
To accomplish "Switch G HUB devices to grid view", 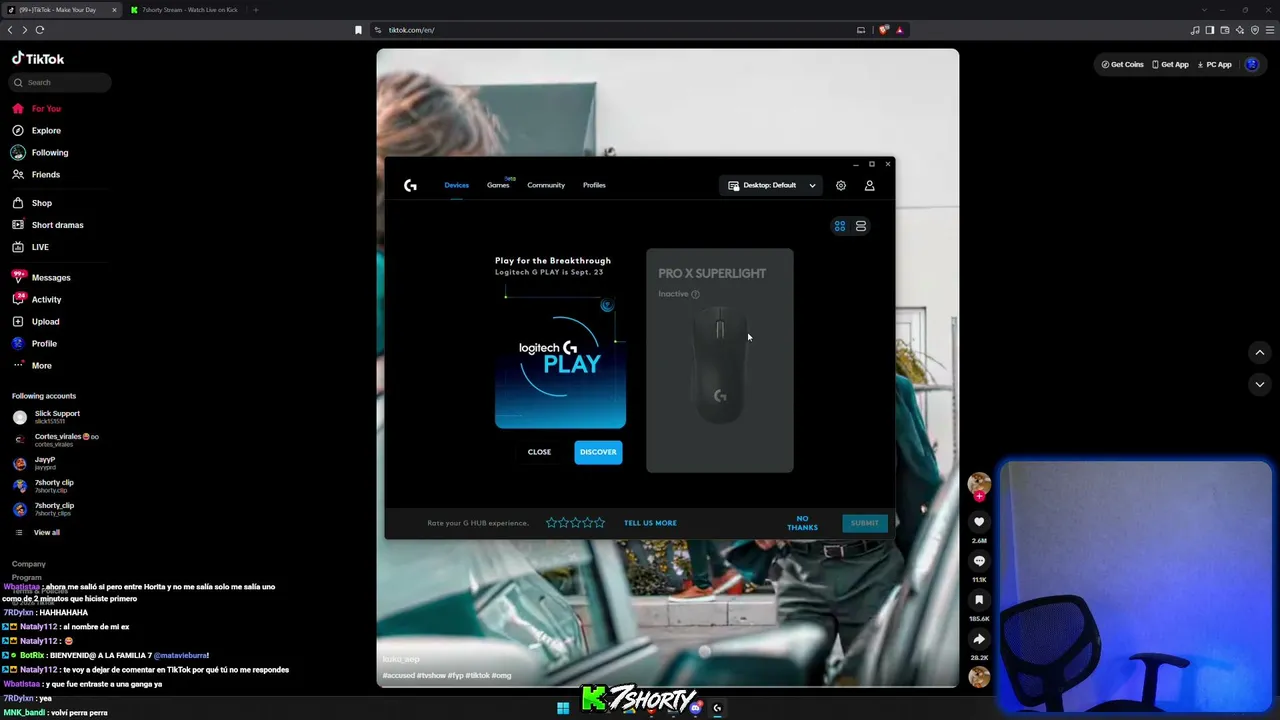I will pyautogui.click(x=840, y=226).
